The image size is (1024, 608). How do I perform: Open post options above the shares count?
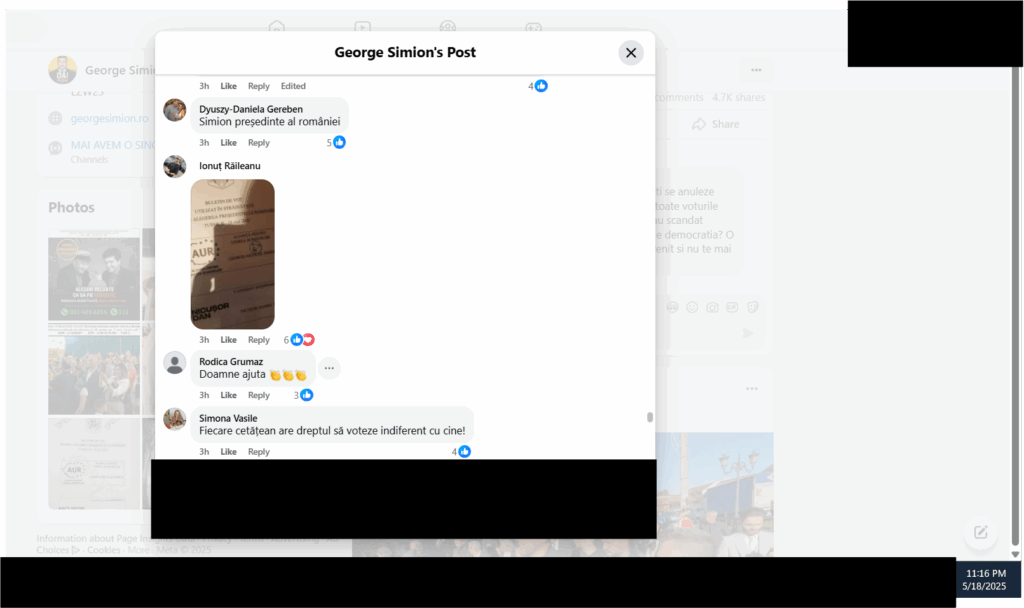(756, 70)
